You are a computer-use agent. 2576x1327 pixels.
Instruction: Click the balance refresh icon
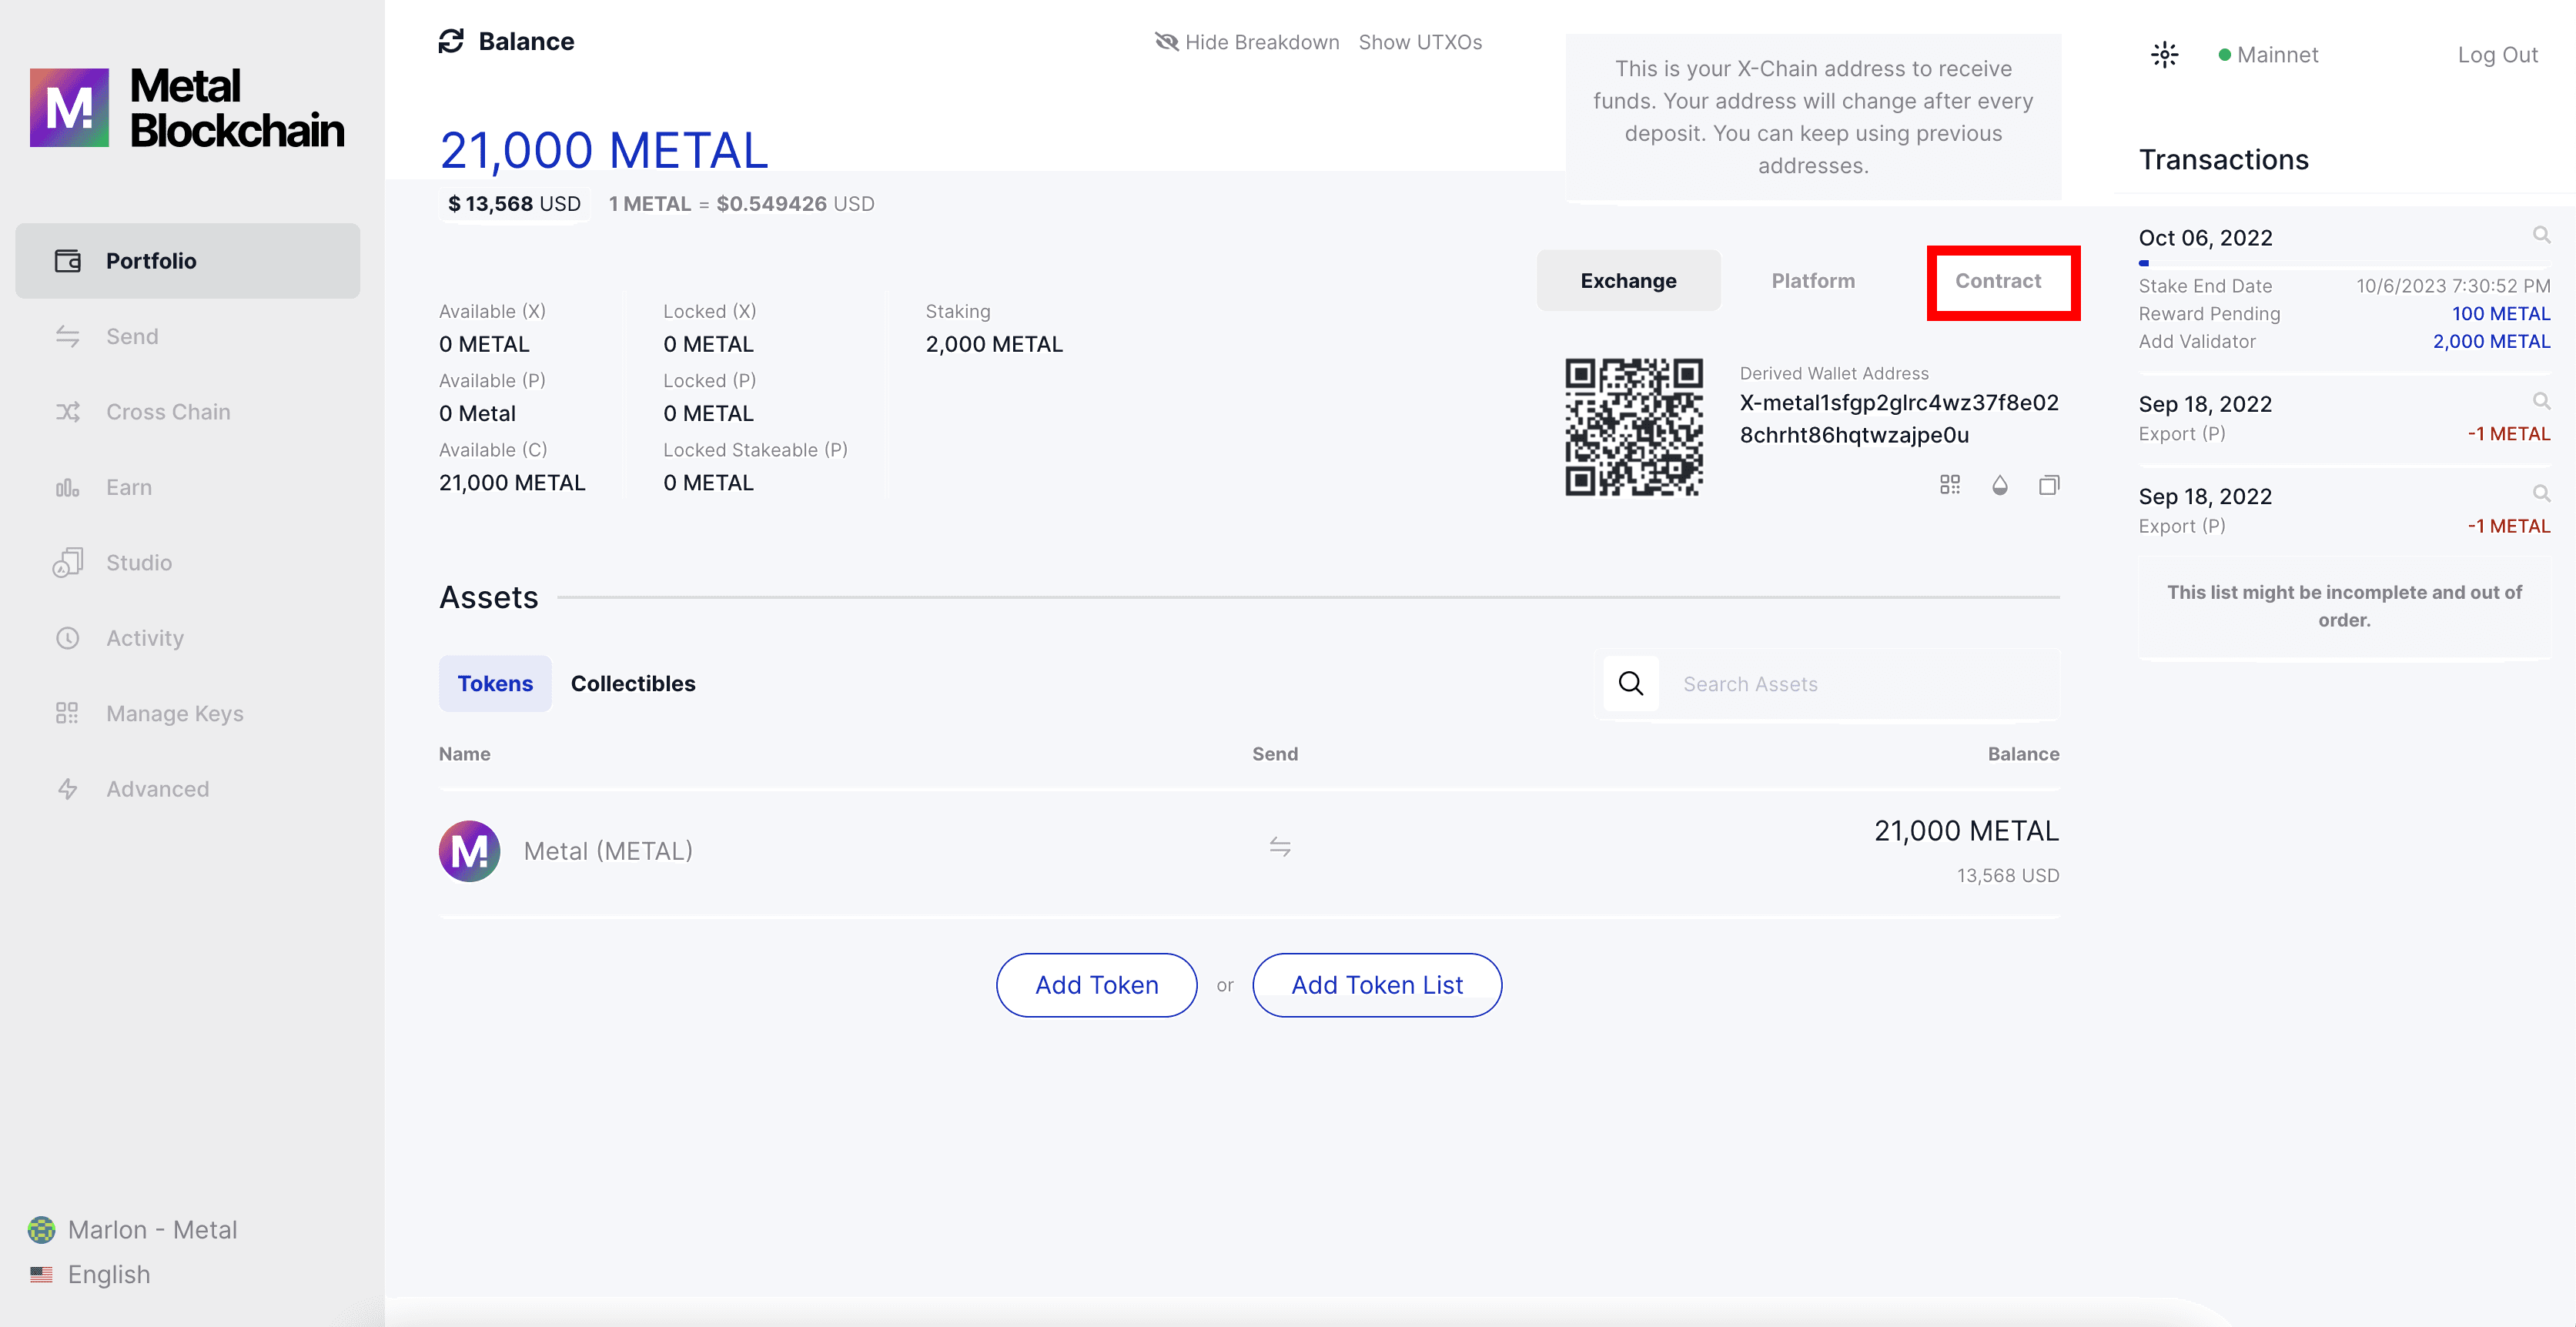(451, 41)
